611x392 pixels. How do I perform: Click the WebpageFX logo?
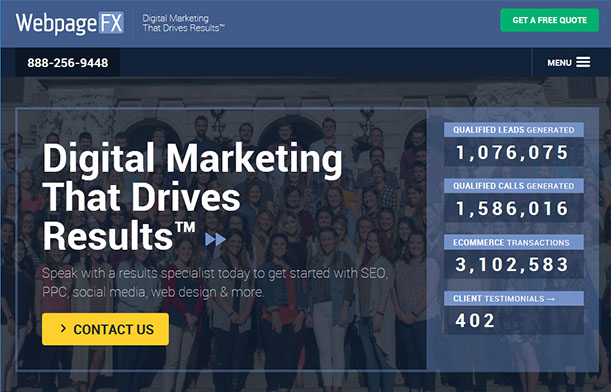[70, 23]
